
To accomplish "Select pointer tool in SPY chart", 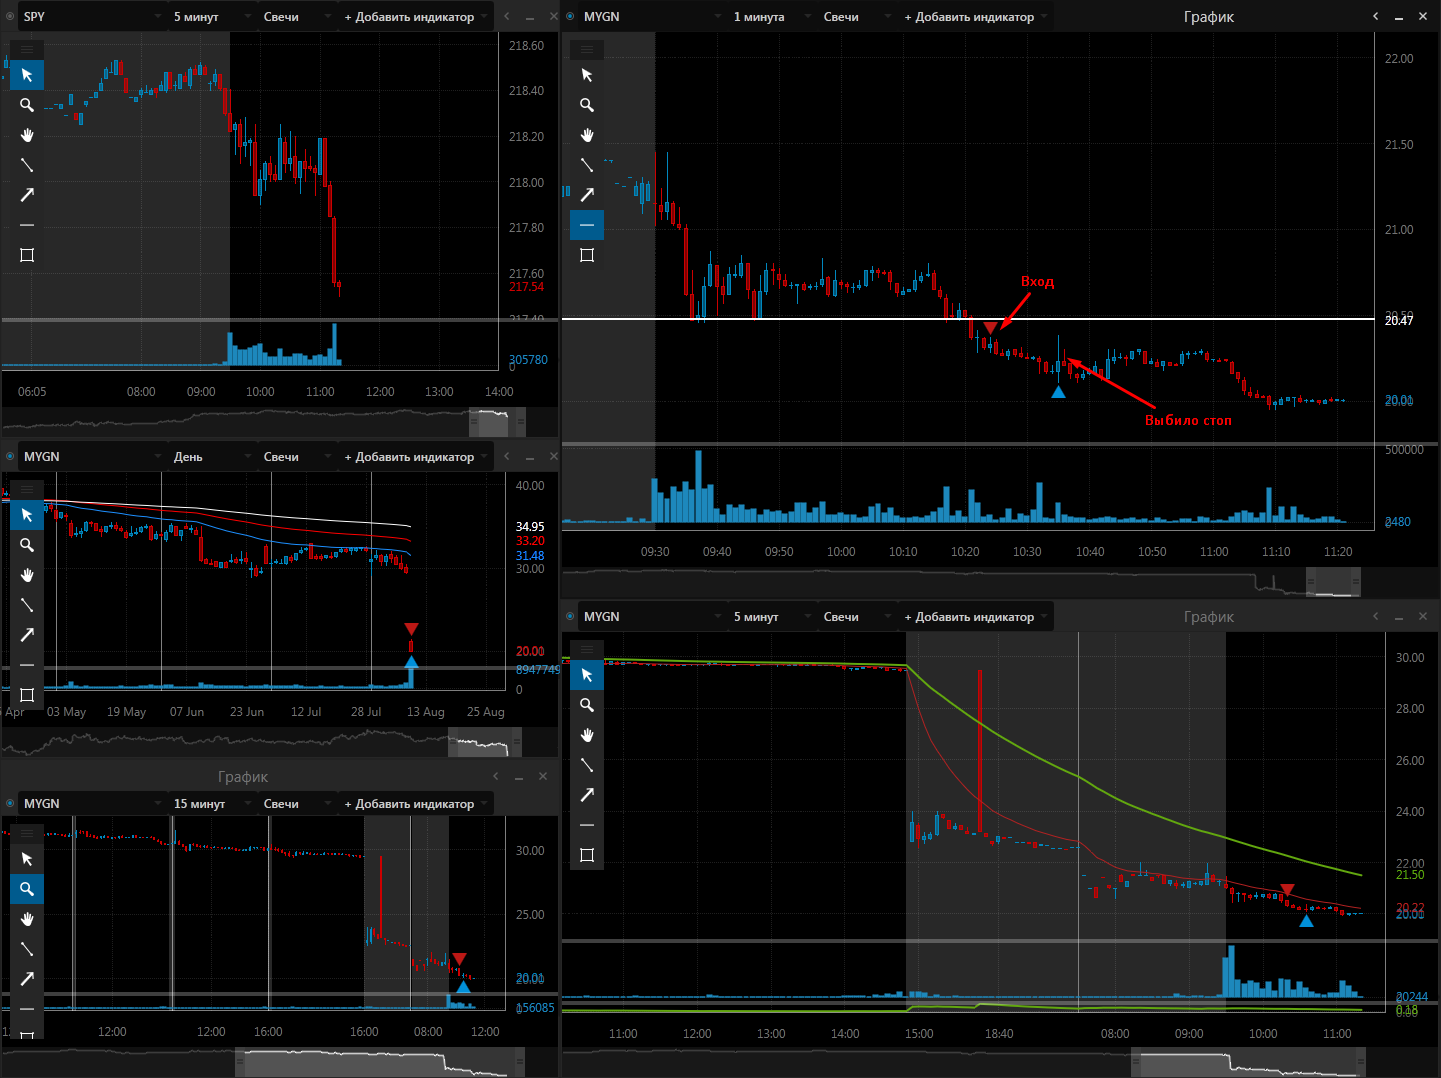I will [x=27, y=75].
